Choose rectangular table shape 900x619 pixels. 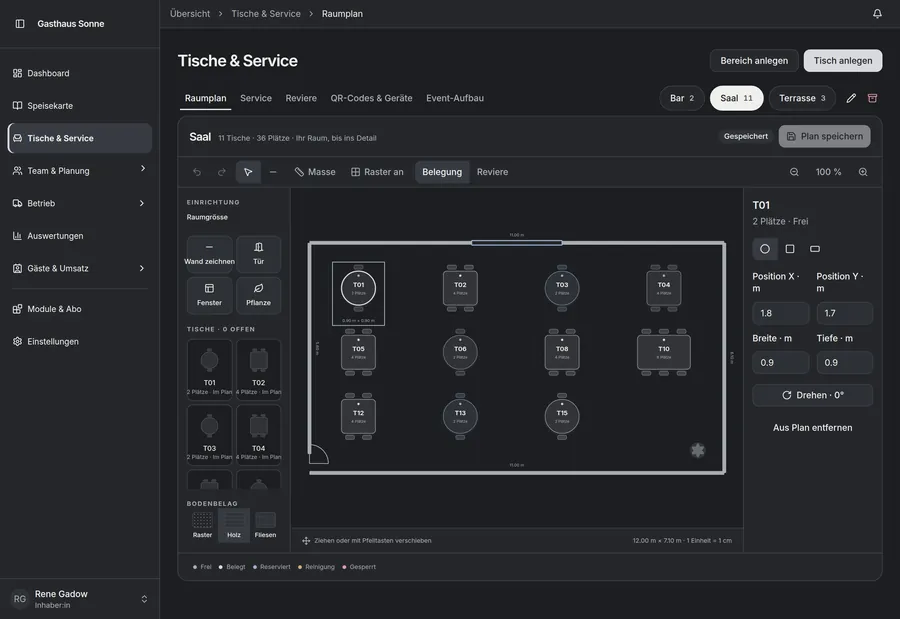(814, 249)
